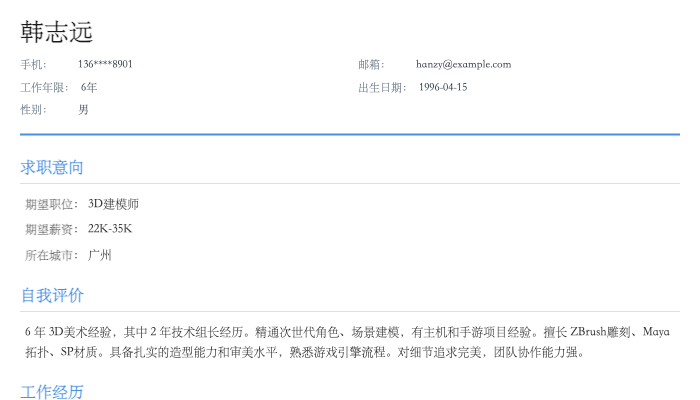Screen dimensions: 700x400
Task: Click the expected salary 22K-35K
Action: [x=110, y=229]
